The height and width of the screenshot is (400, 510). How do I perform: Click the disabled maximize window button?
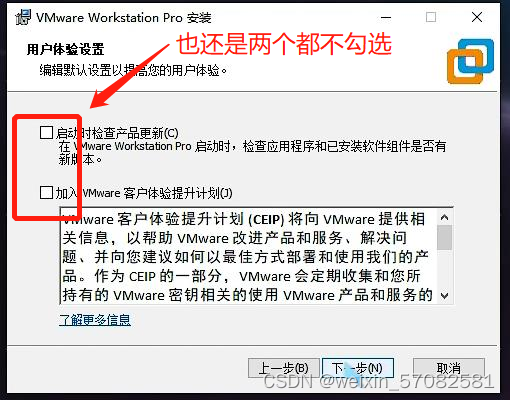431,17
